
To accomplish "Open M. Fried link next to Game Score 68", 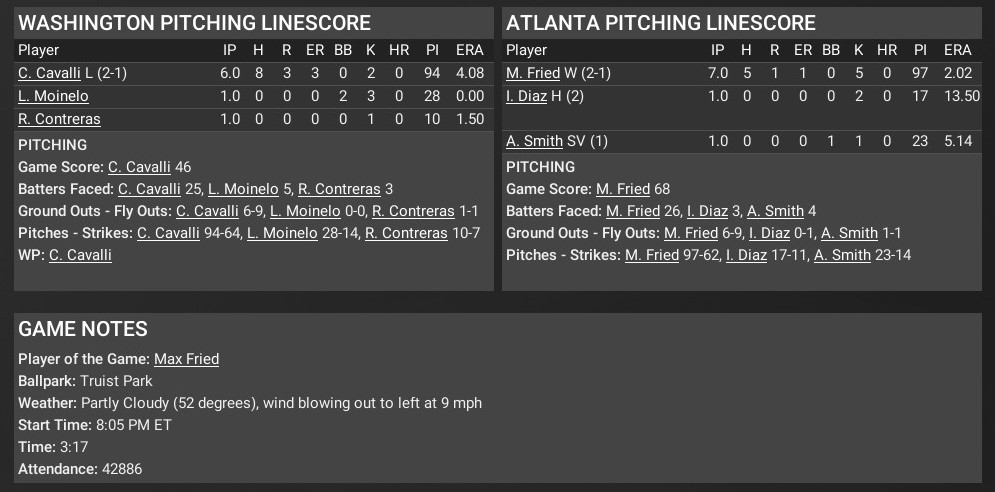I will coord(623,189).
